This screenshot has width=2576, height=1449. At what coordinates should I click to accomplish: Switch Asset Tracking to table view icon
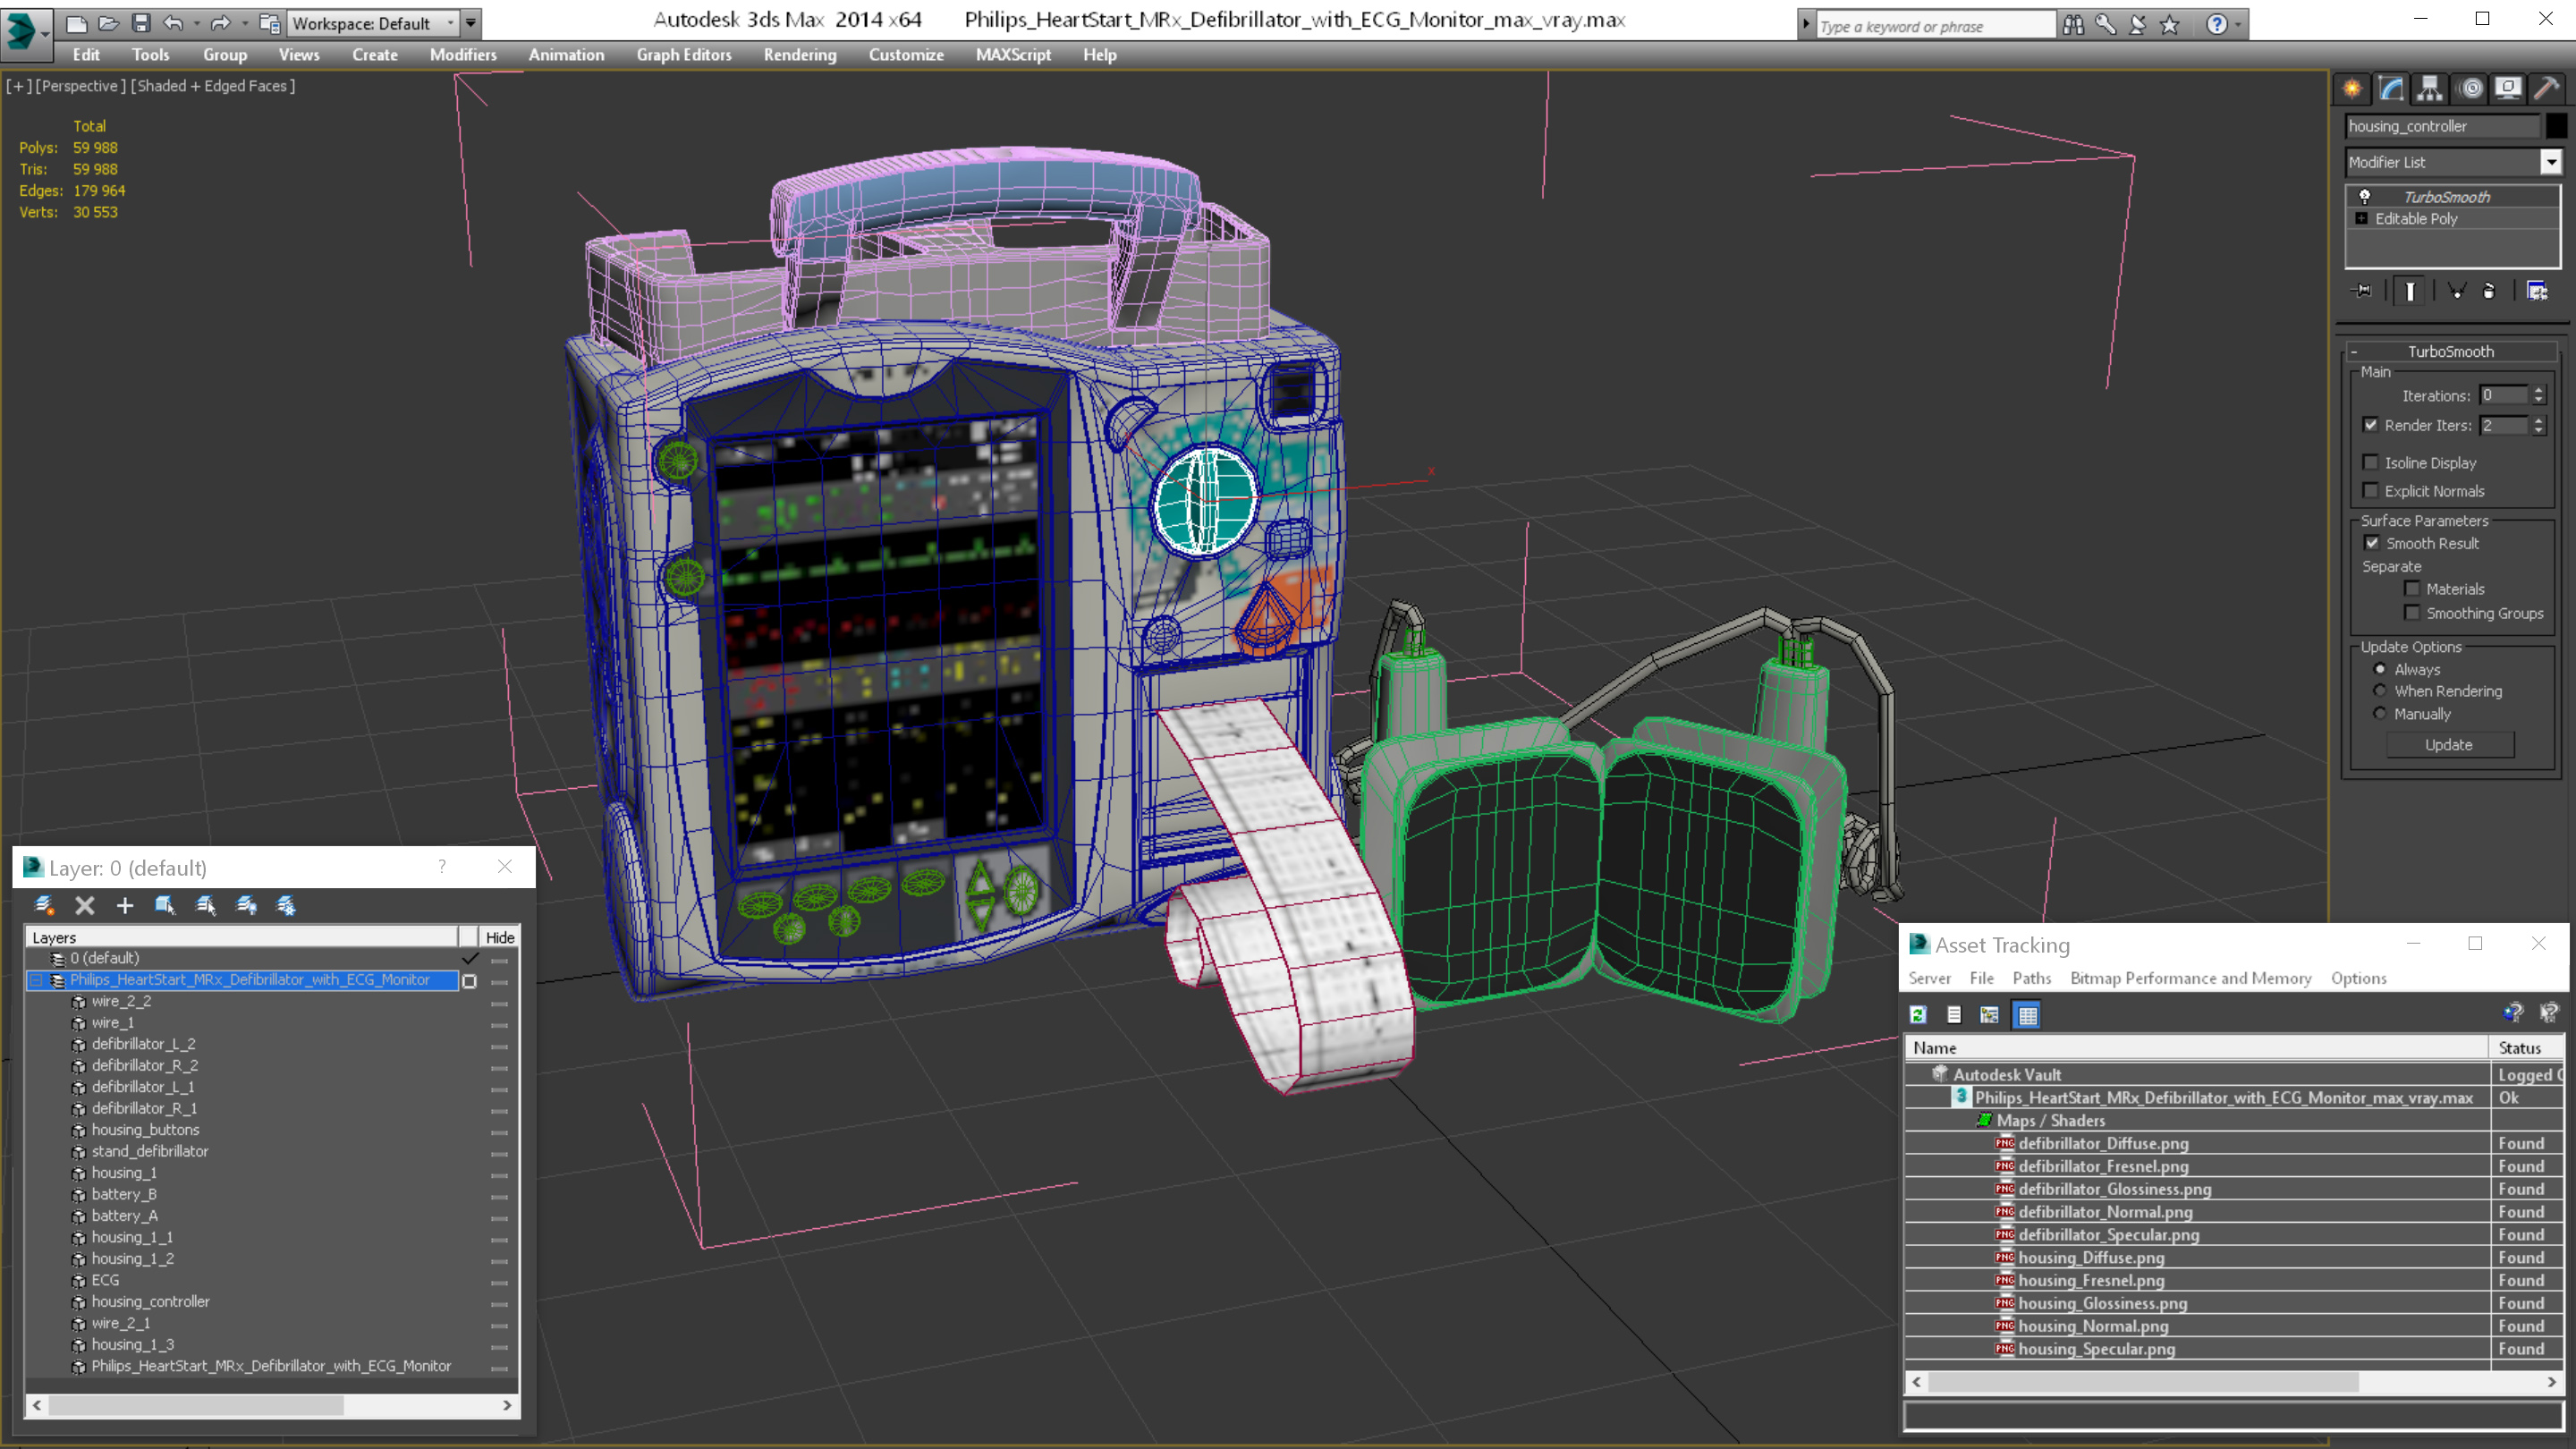click(x=2027, y=1015)
